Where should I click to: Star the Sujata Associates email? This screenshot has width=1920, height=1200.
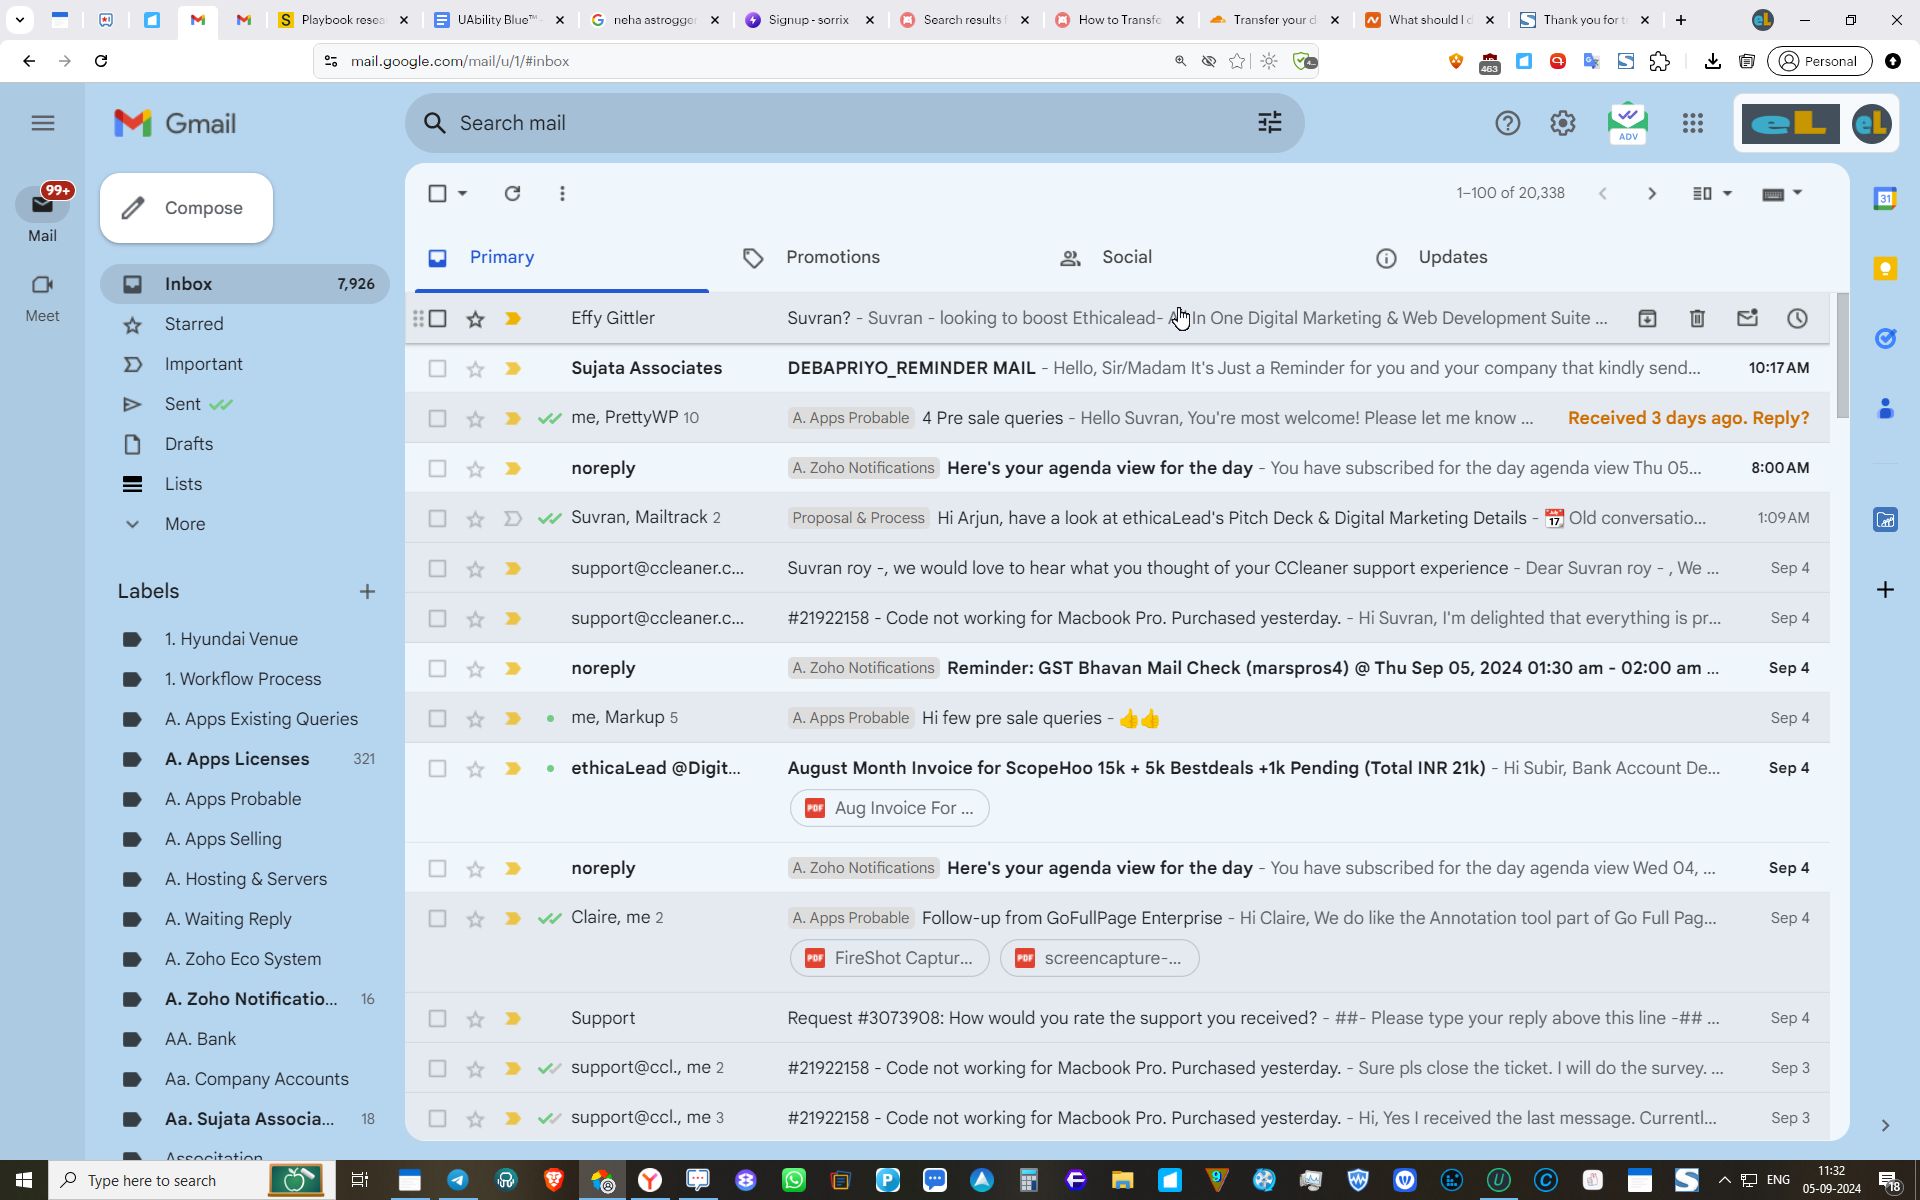tap(475, 368)
